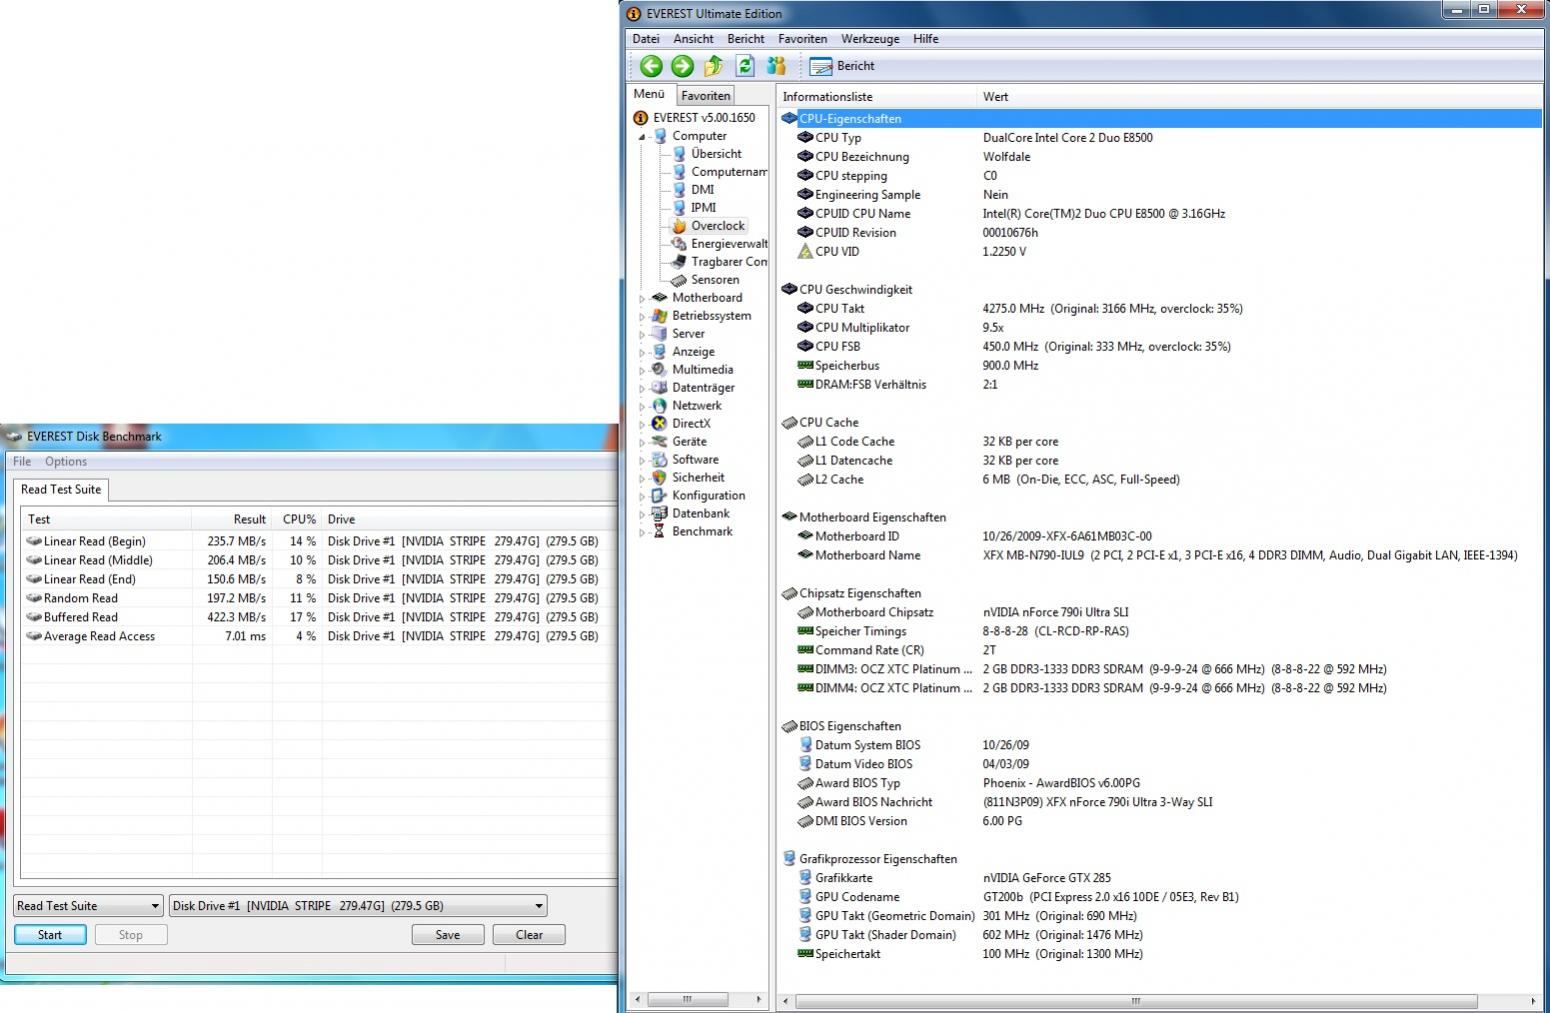Click the disabled Stop button in Disk Benchmark
This screenshot has width=1550, height=1013.
pos(131,935)
